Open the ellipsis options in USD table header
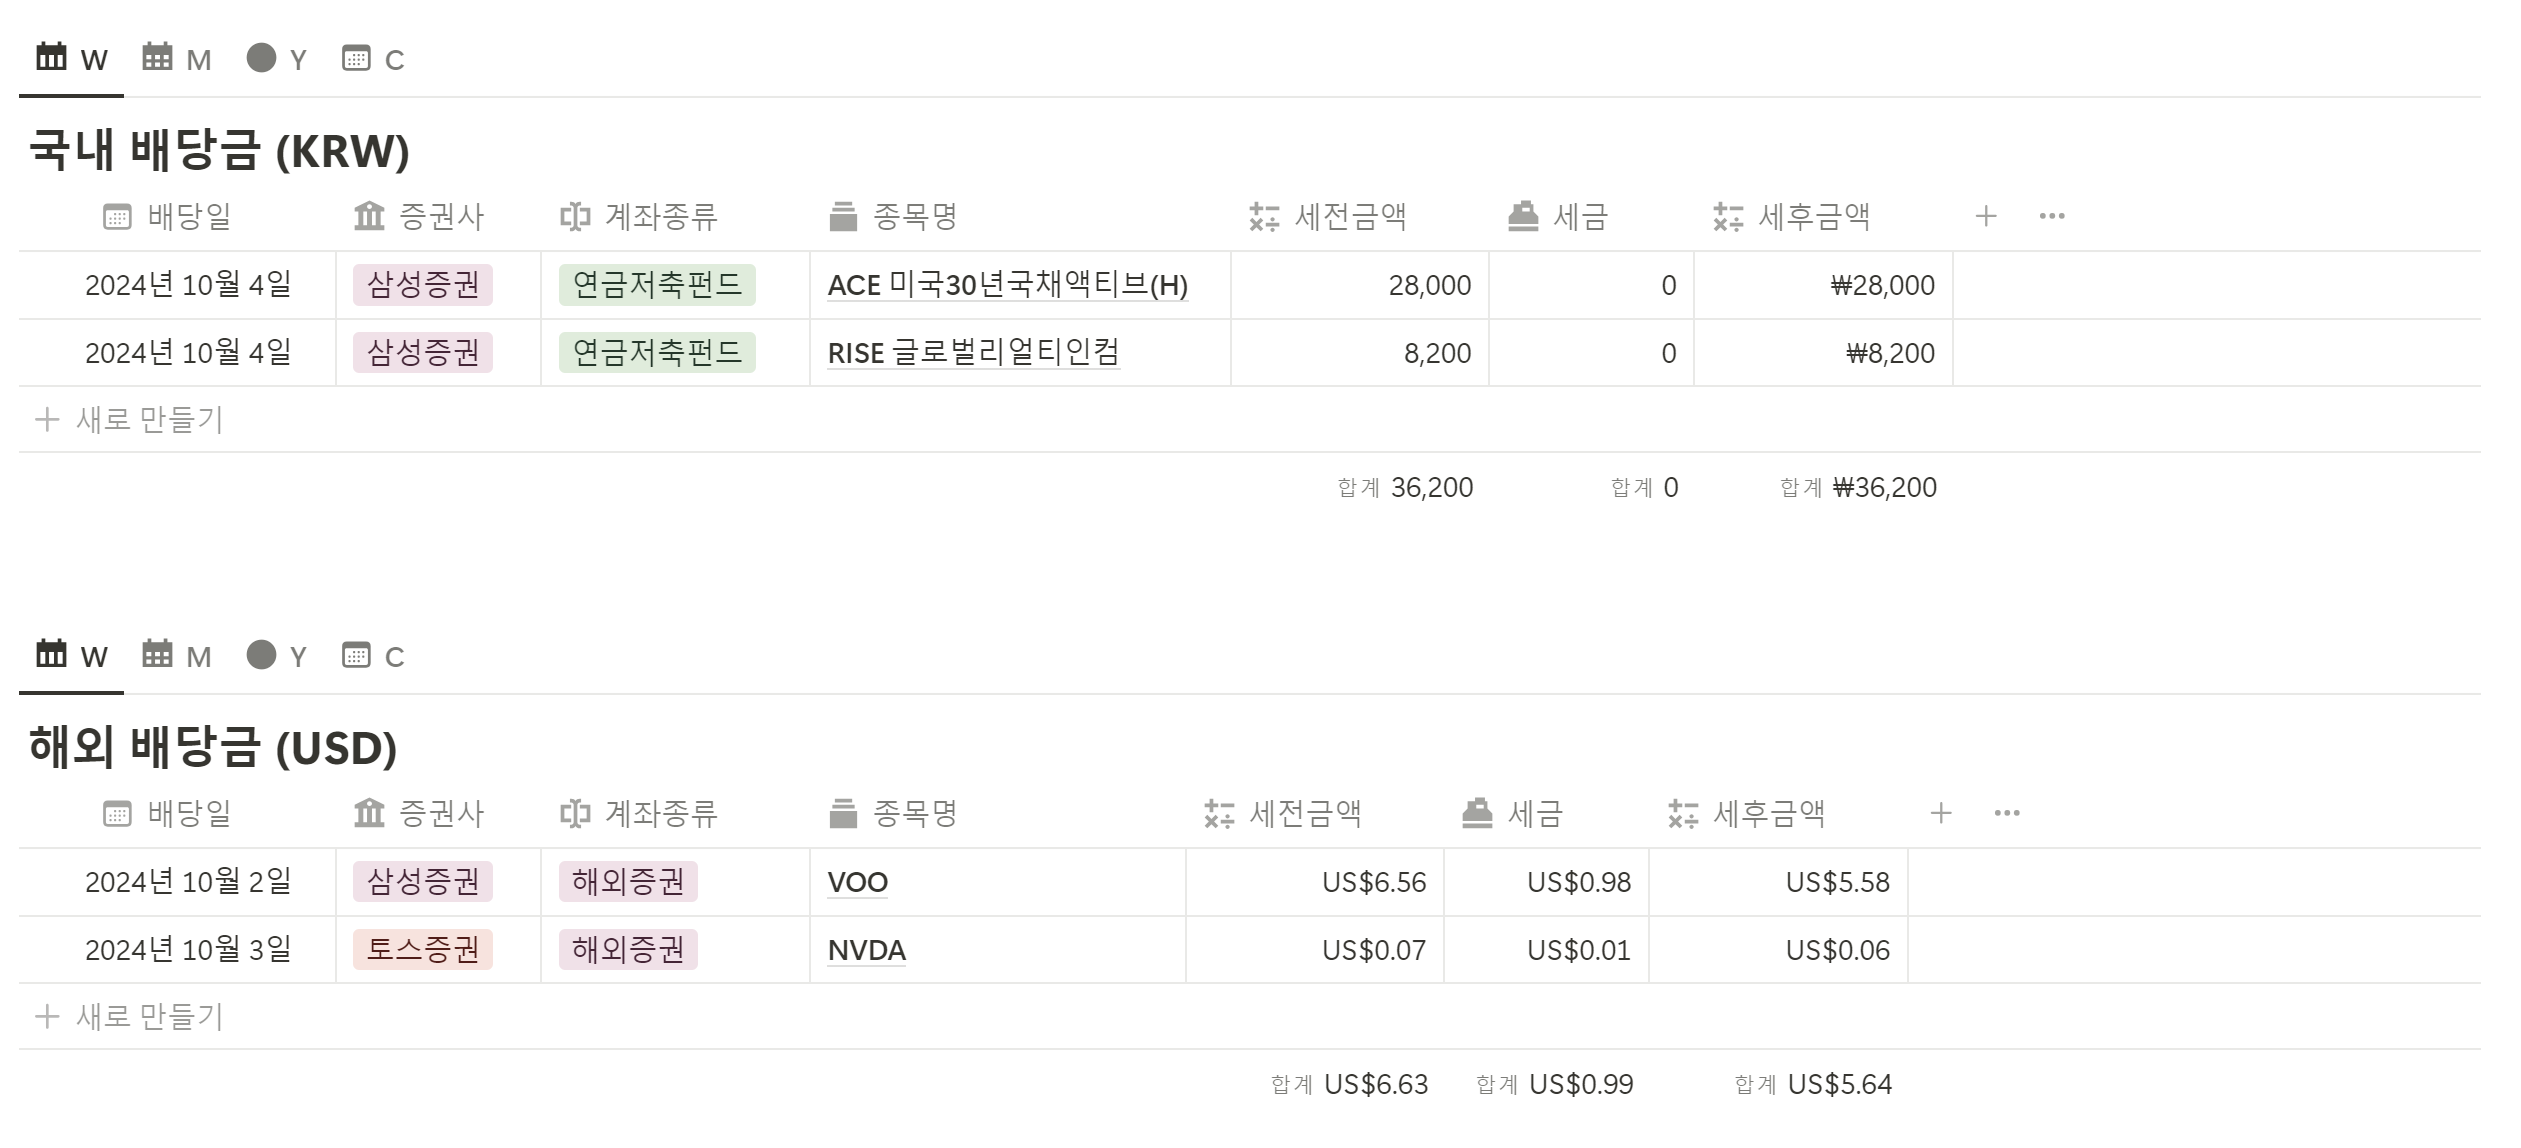This screenshot has width=2521, height=1148. (2006, 813)
